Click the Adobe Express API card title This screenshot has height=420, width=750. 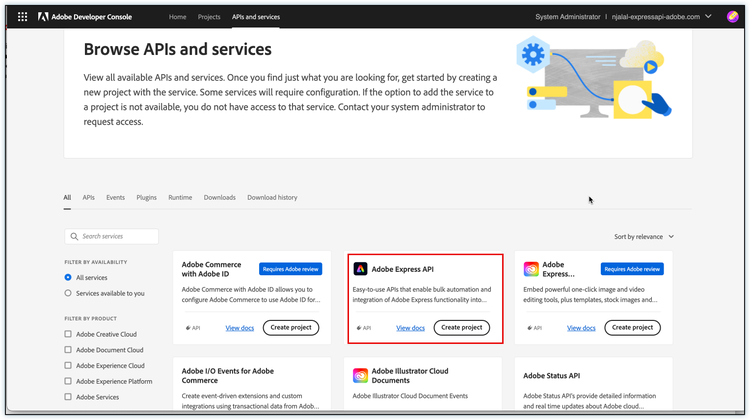[403, 269]
